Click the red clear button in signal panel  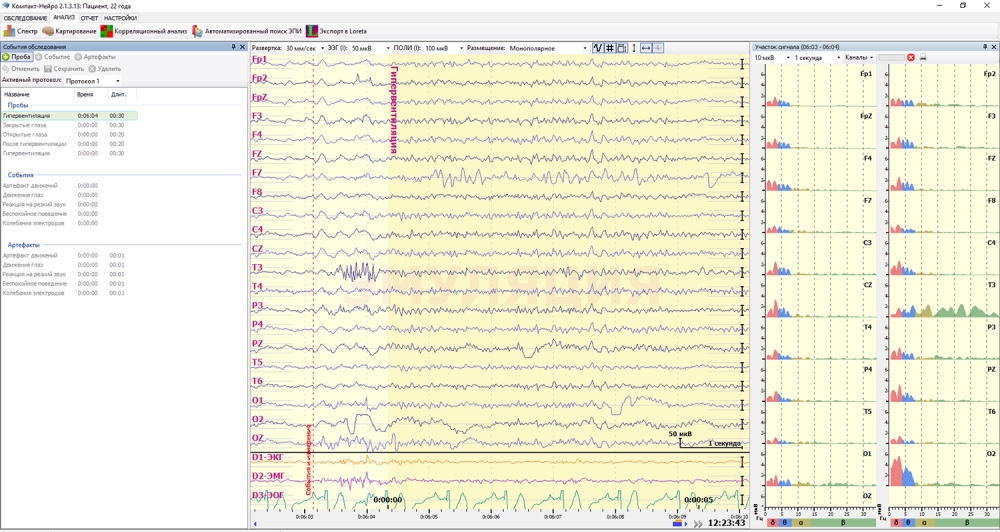(911, 58)
